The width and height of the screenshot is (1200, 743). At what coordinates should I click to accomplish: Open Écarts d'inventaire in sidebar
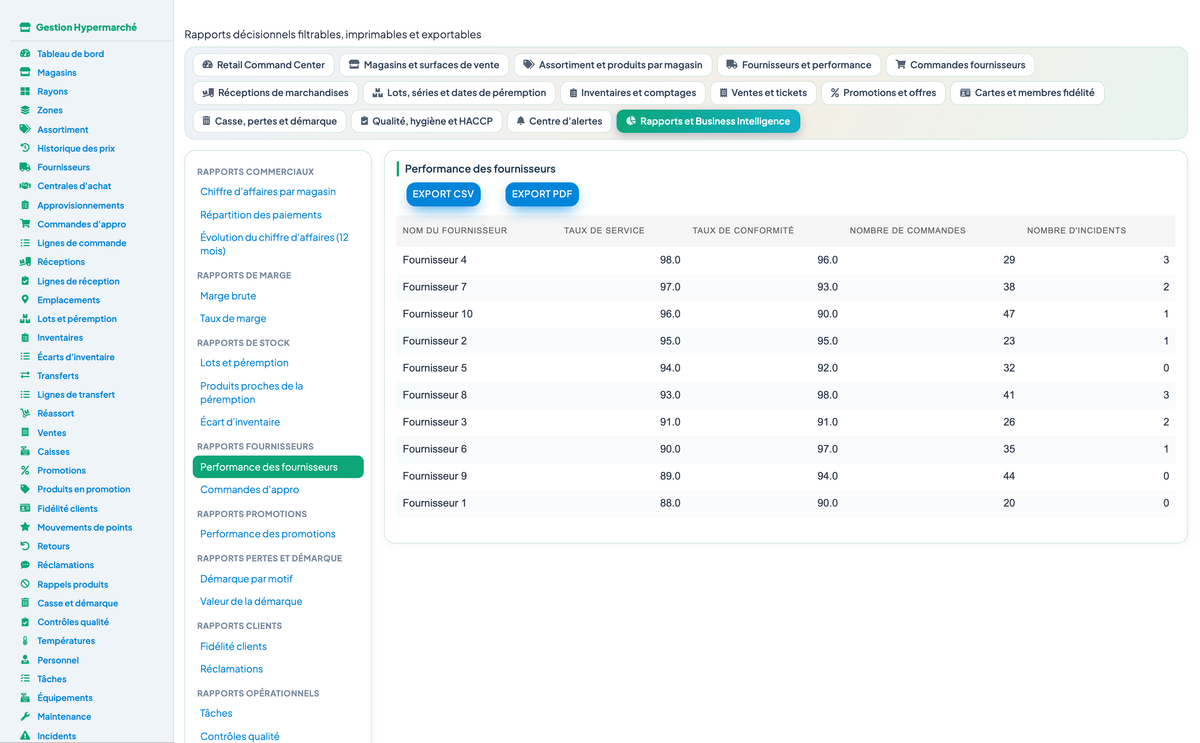76,357
